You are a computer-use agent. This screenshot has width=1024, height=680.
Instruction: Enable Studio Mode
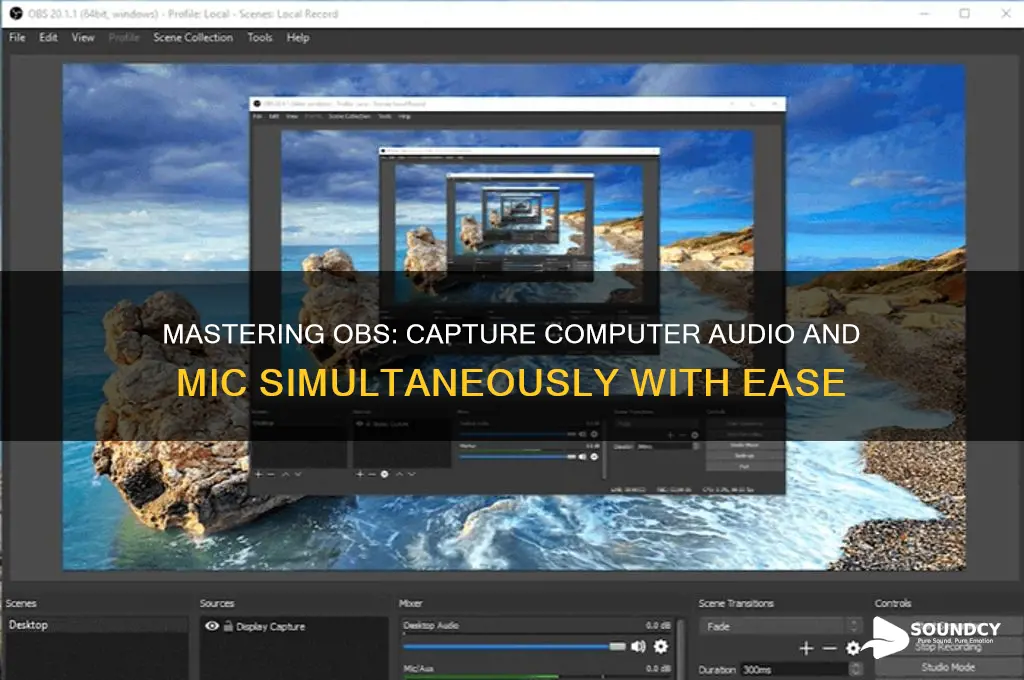(948, 668)
